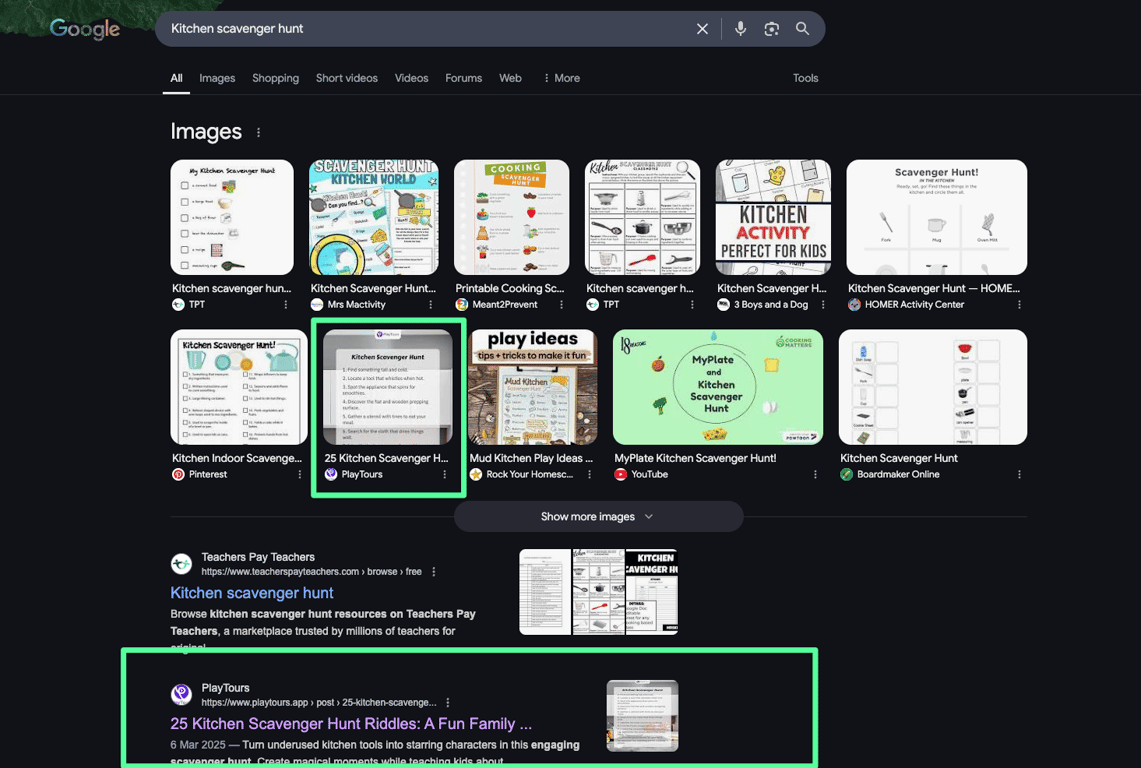This screenshot has width=1141, height=768.
Task: Open three-dot menu for Mrs Mactivity image
Action: point(431,305)
